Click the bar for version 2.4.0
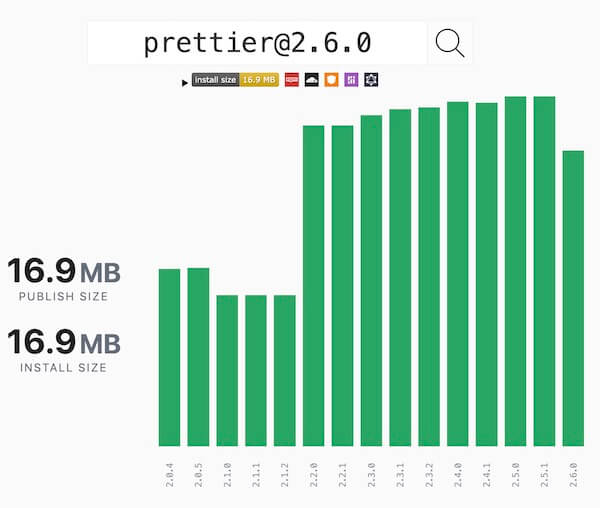The width and height of the screenshot is (600, 508). [x=458, y=273]
